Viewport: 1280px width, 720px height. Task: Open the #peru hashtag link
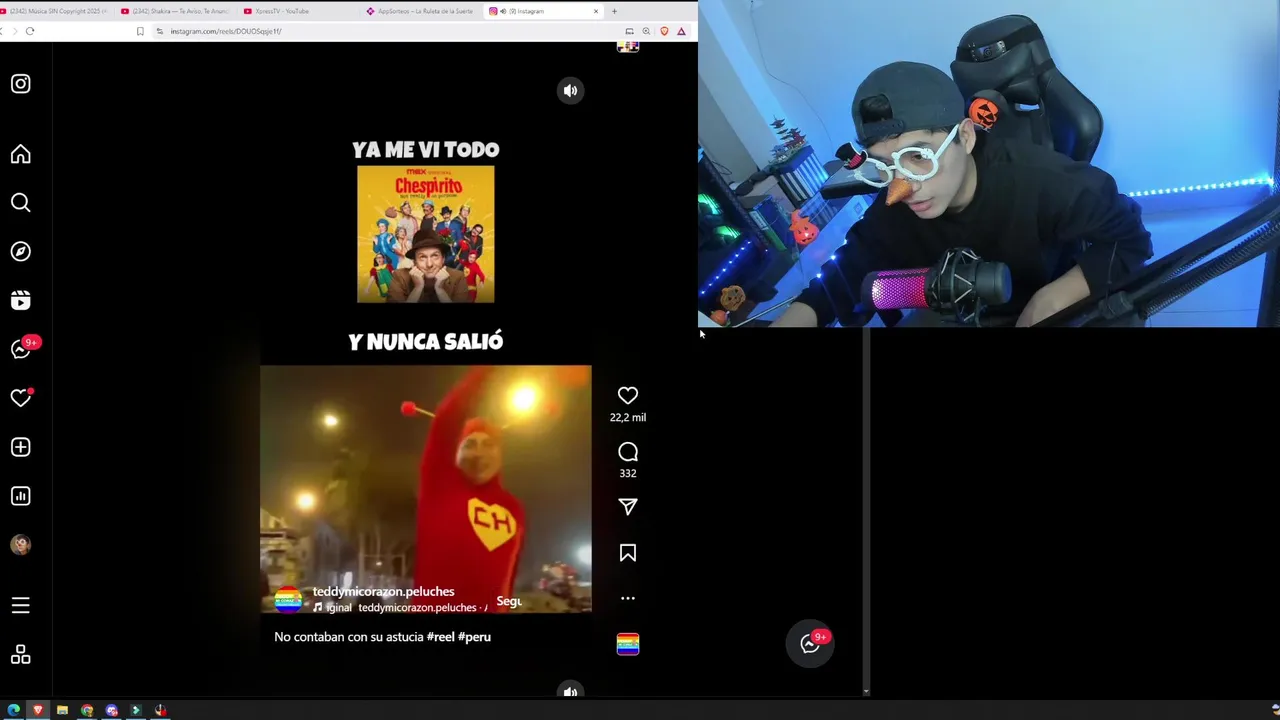pos(475,637)
